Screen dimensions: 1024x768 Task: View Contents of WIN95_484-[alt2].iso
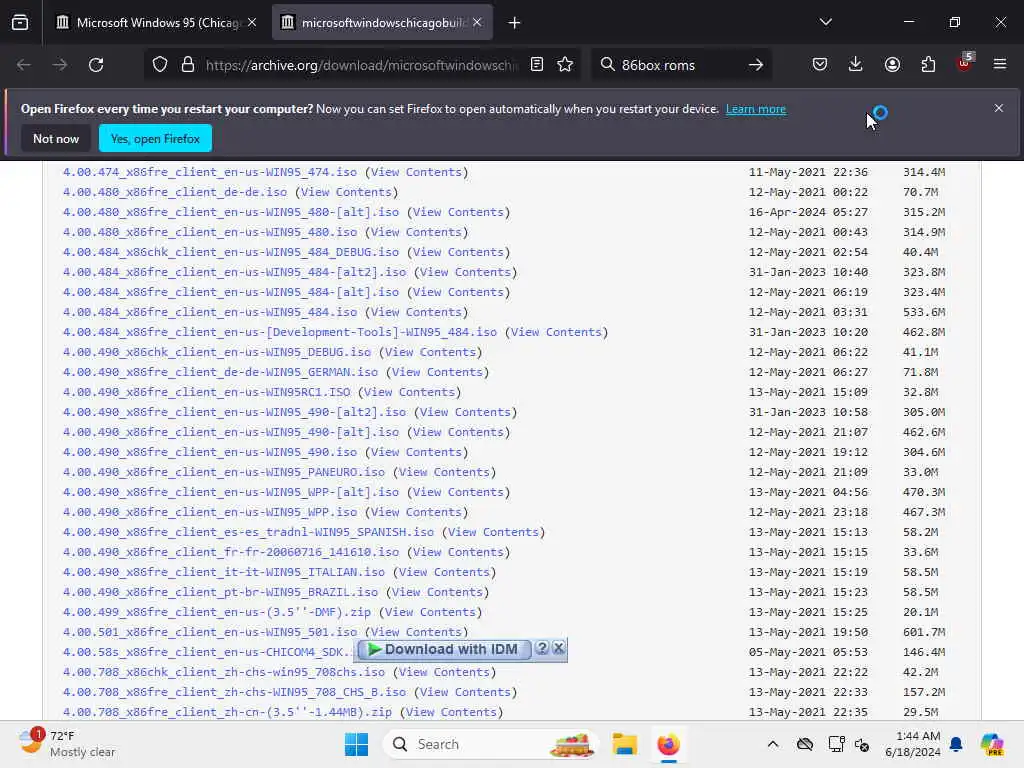click(x=465, y=272)
